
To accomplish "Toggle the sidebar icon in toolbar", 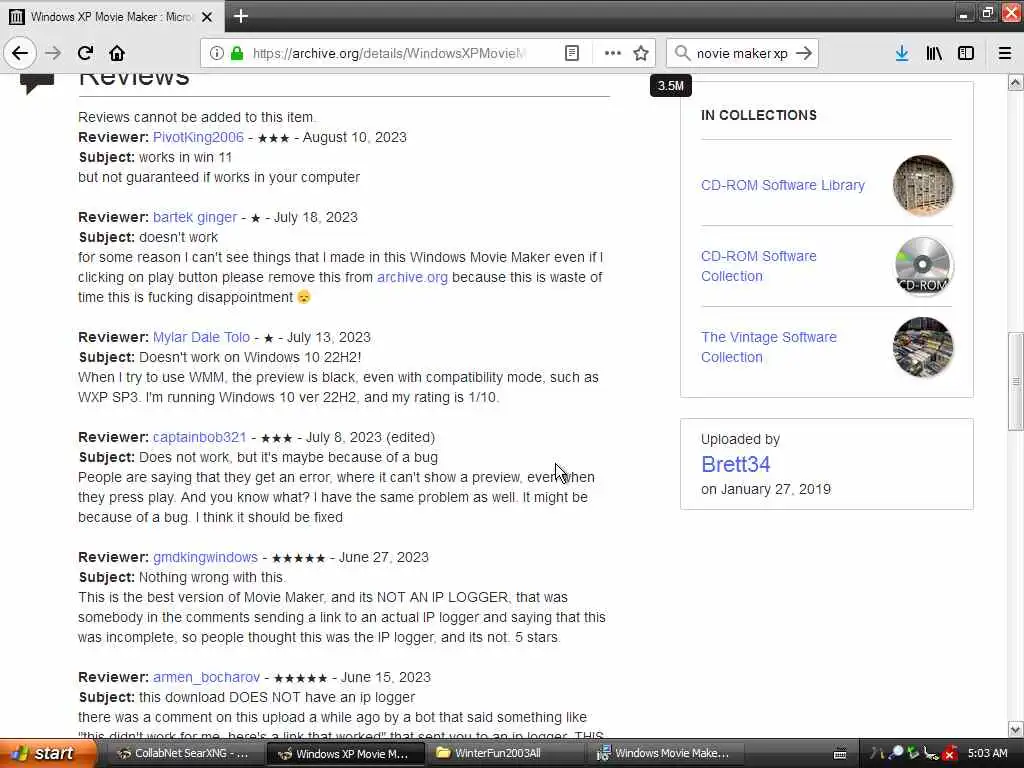I will (x=966, y=53).
